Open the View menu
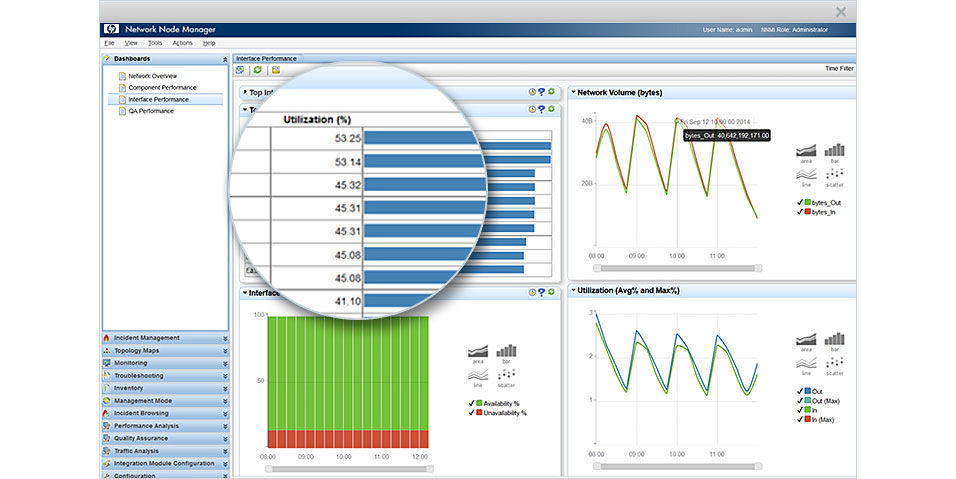Image resolution: width=956 pixels, height=479 pixels. tap(131, 43)
